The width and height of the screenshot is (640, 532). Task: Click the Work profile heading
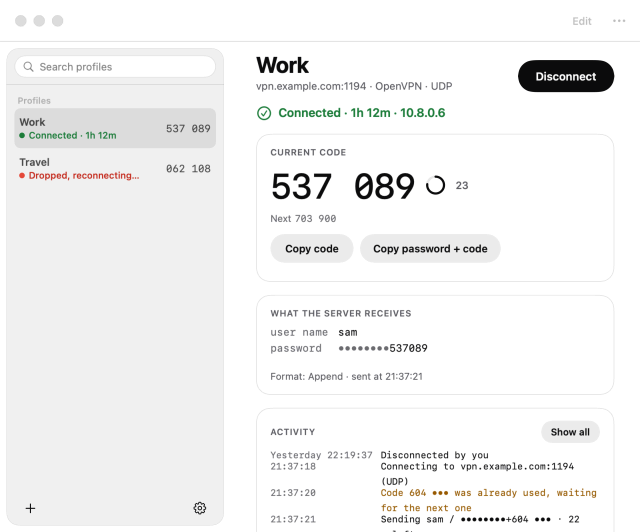[x=282, y=65]
